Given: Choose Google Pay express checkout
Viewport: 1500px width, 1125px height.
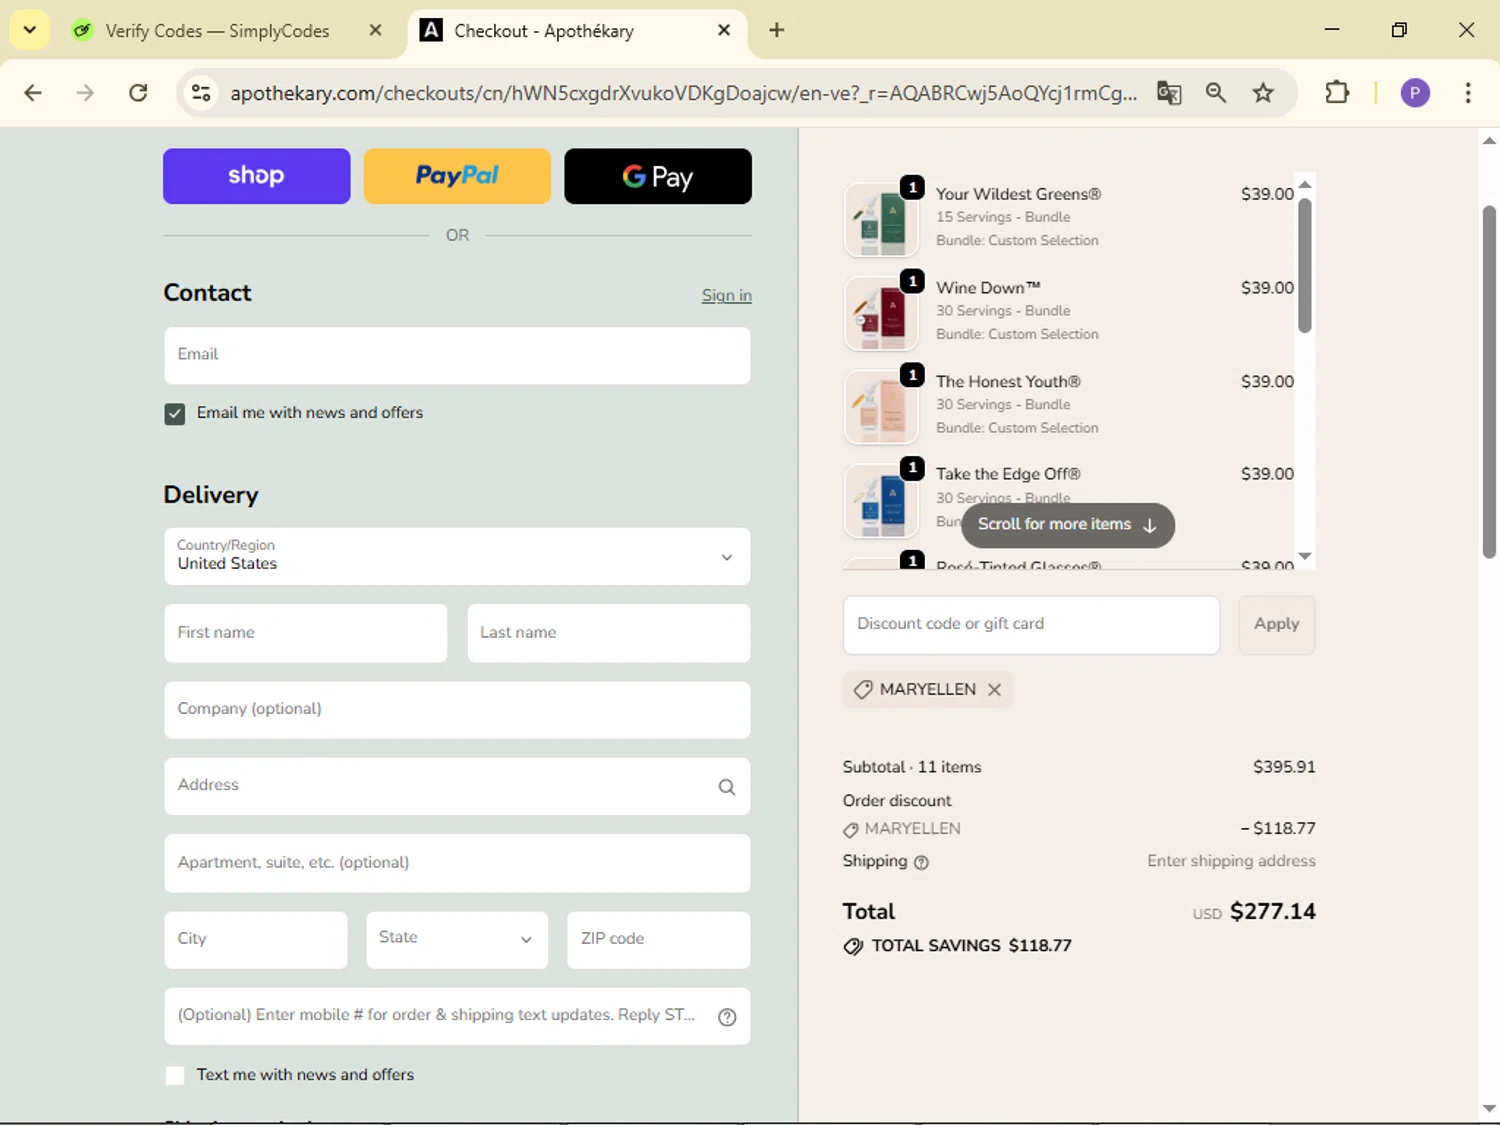Looking at the screenshot, I should tap(658, 176).
